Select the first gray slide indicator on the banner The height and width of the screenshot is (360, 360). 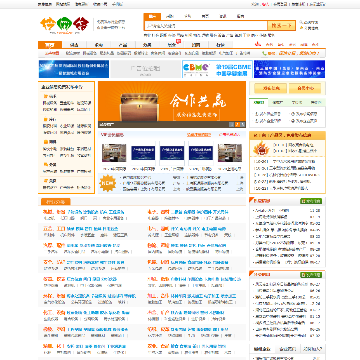(231, 124)
